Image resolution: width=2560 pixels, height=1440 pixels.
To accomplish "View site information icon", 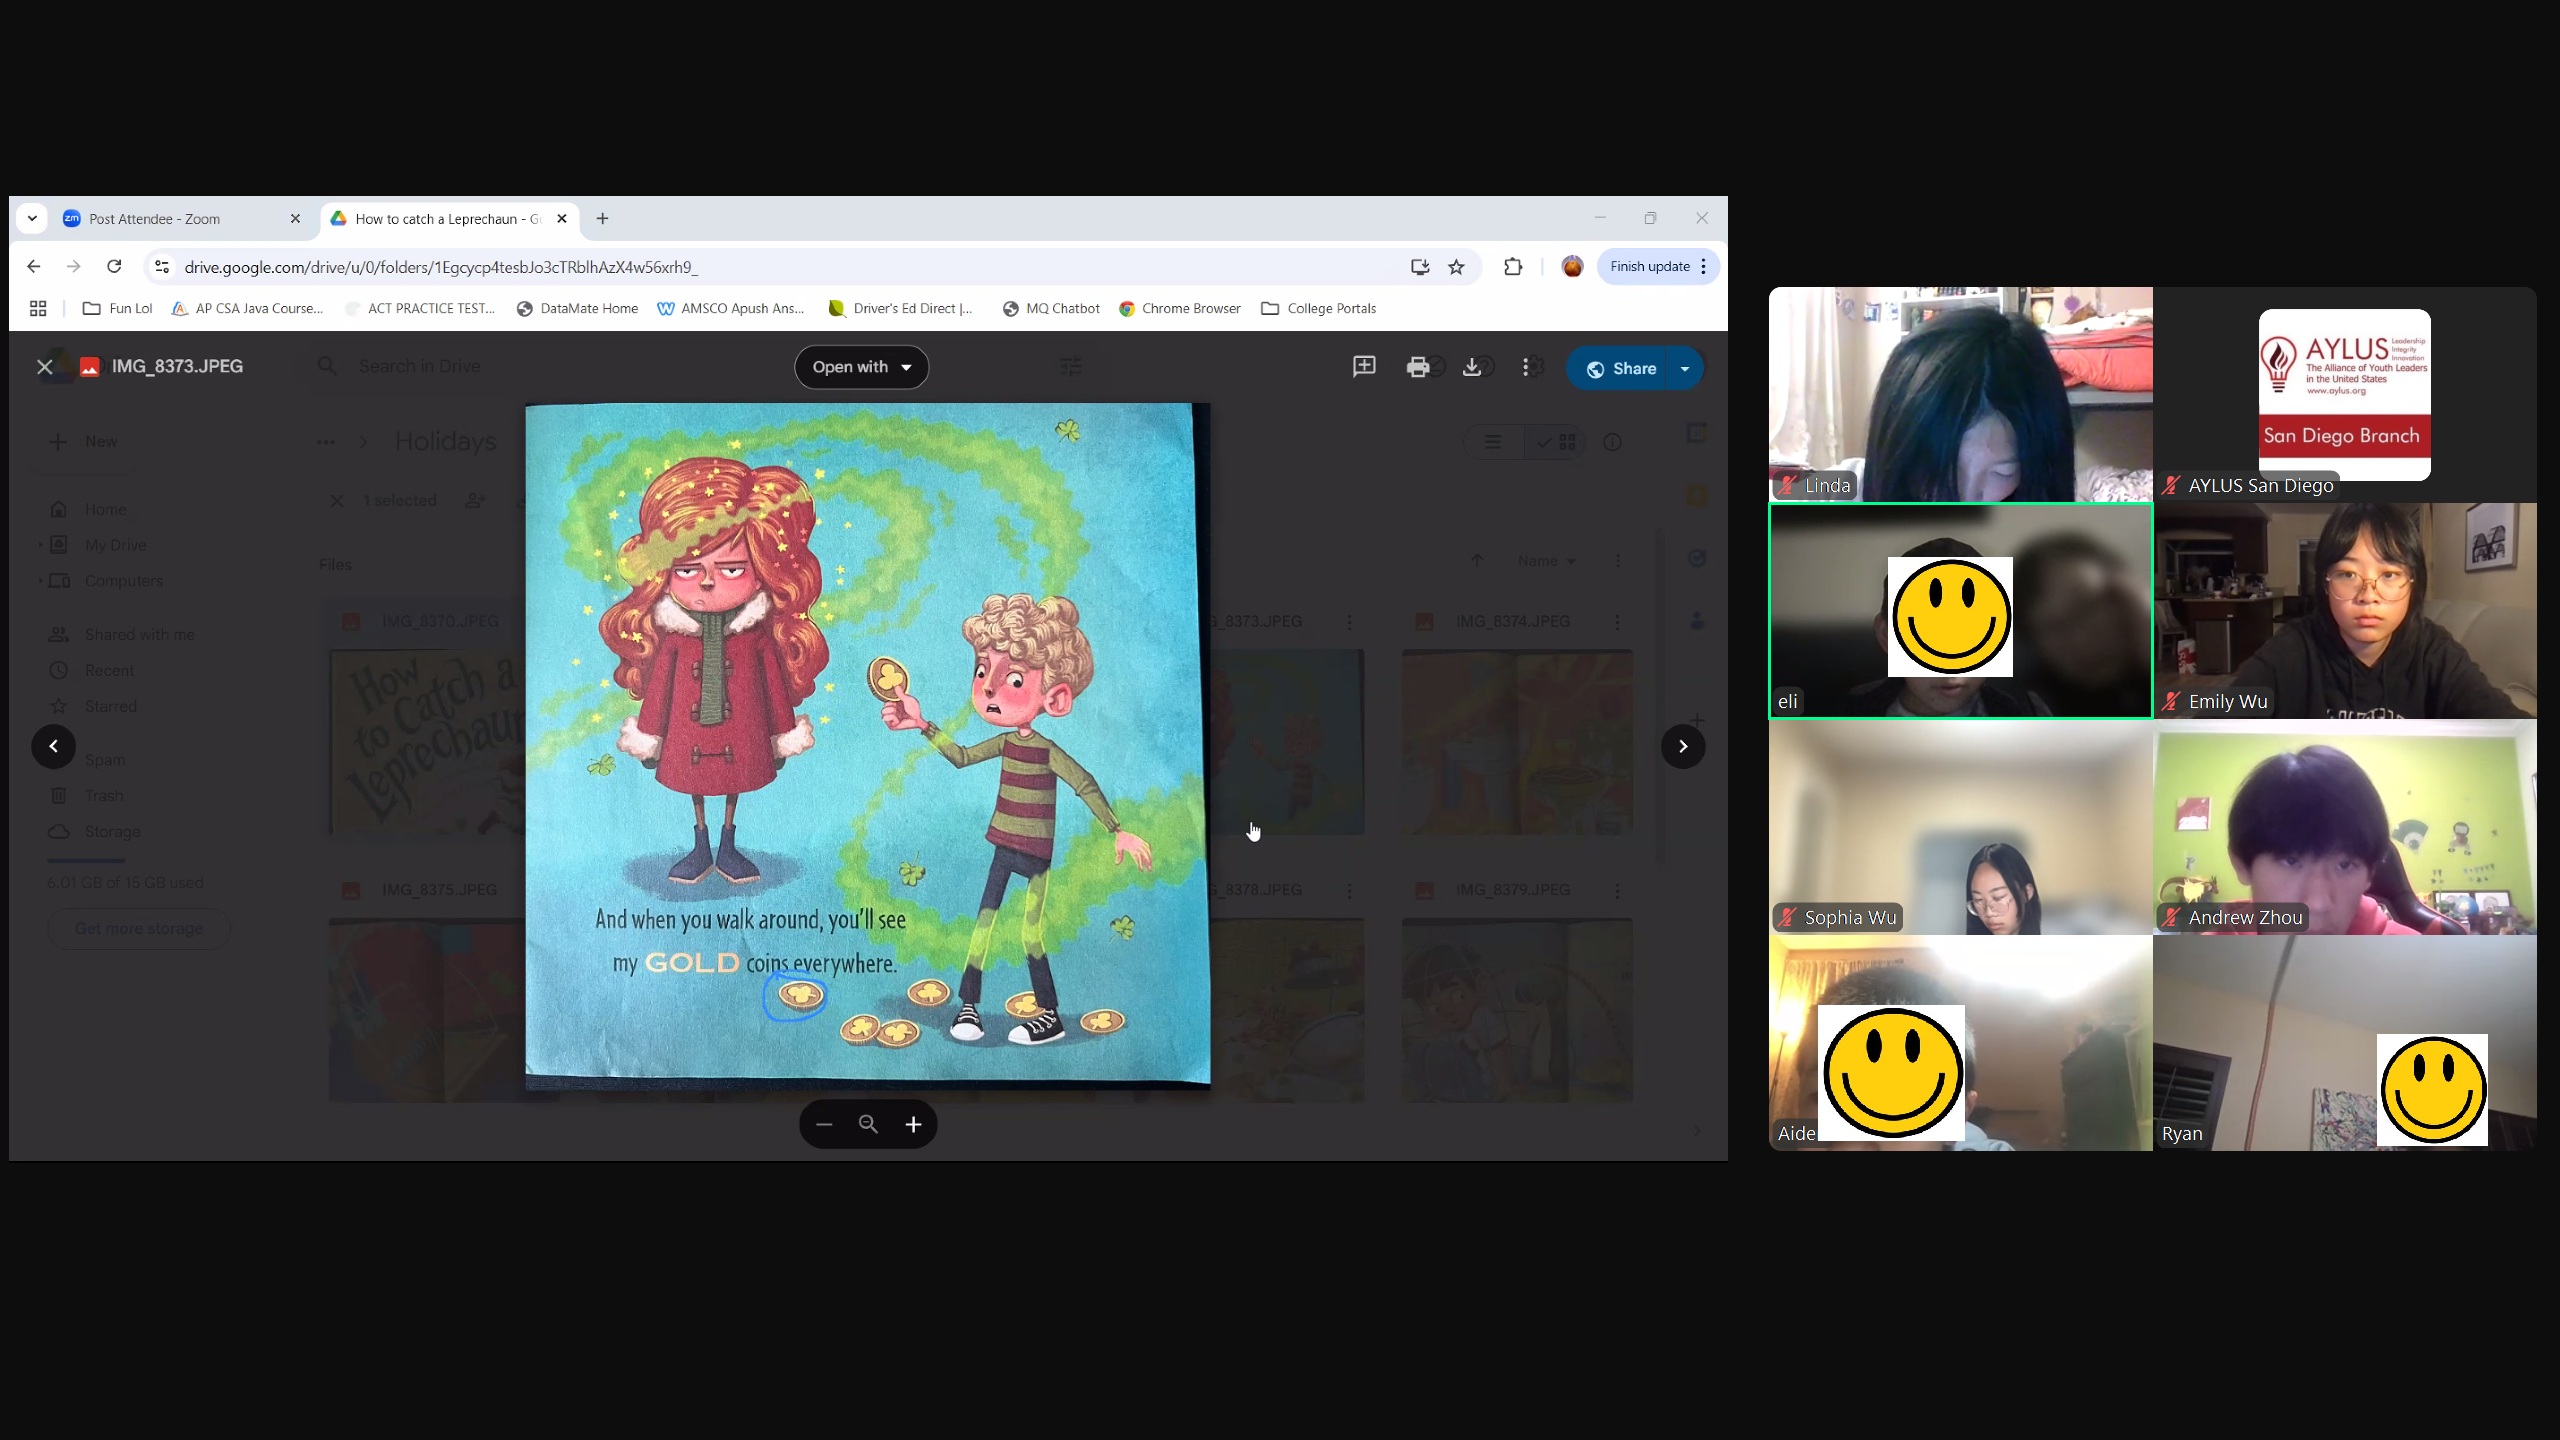I will 162,267.
